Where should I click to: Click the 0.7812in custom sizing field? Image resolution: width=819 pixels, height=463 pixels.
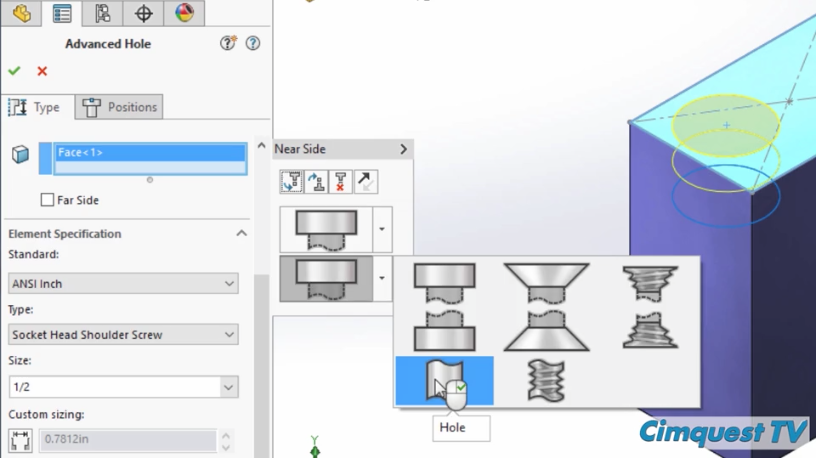tap(128, 439)
